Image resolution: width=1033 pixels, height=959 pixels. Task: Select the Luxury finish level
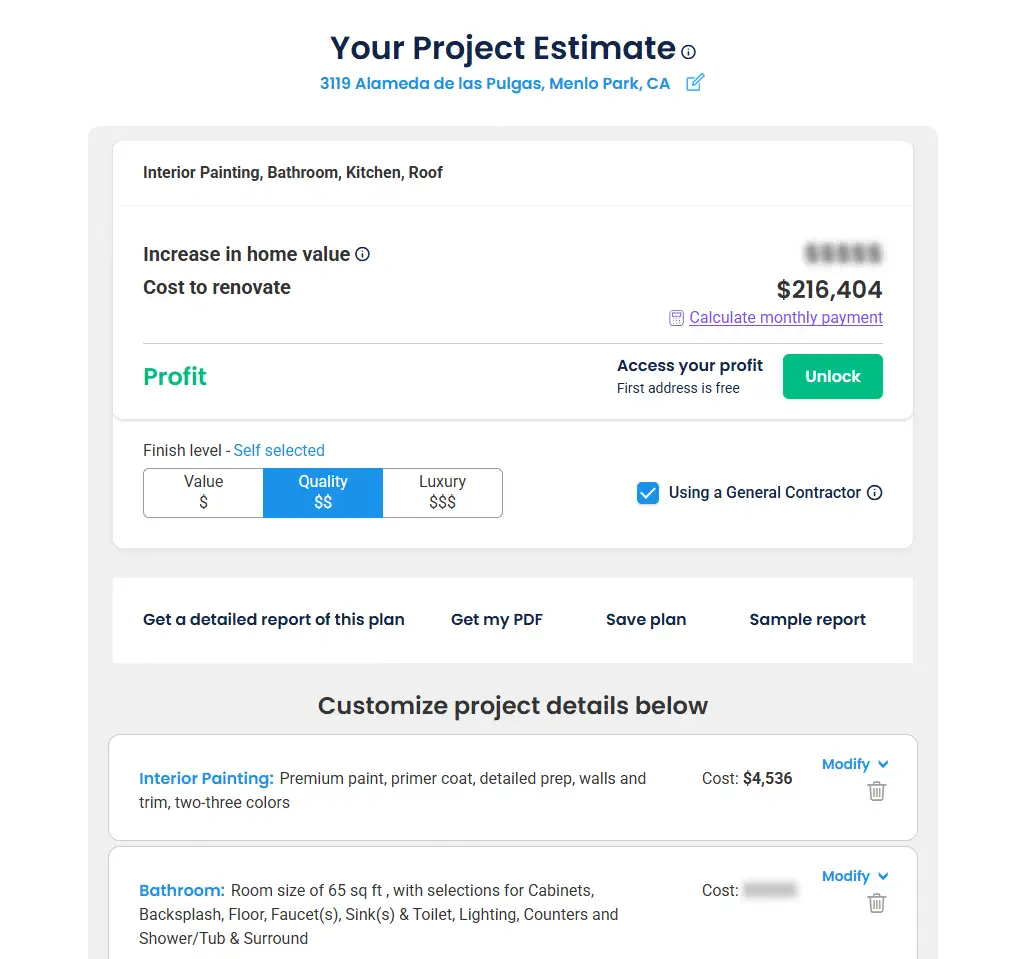(442, 492)
